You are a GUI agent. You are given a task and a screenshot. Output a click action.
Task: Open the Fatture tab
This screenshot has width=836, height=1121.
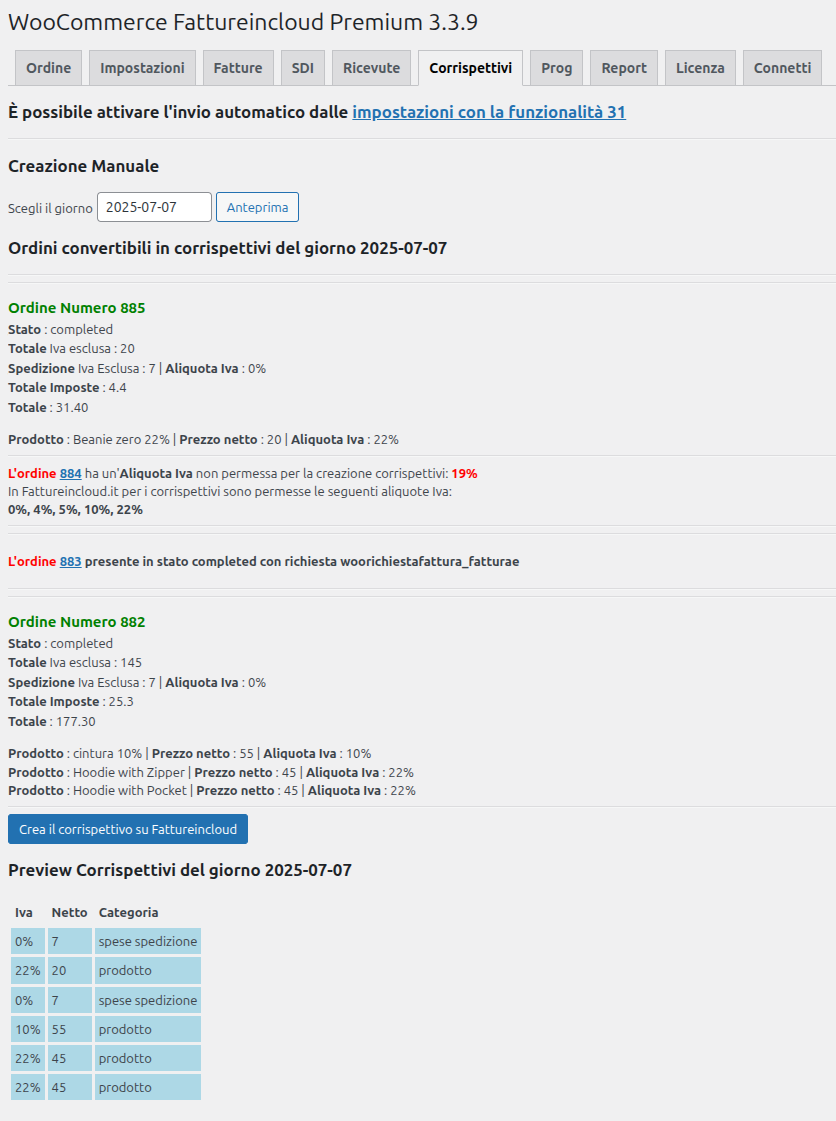click(238, 68)
